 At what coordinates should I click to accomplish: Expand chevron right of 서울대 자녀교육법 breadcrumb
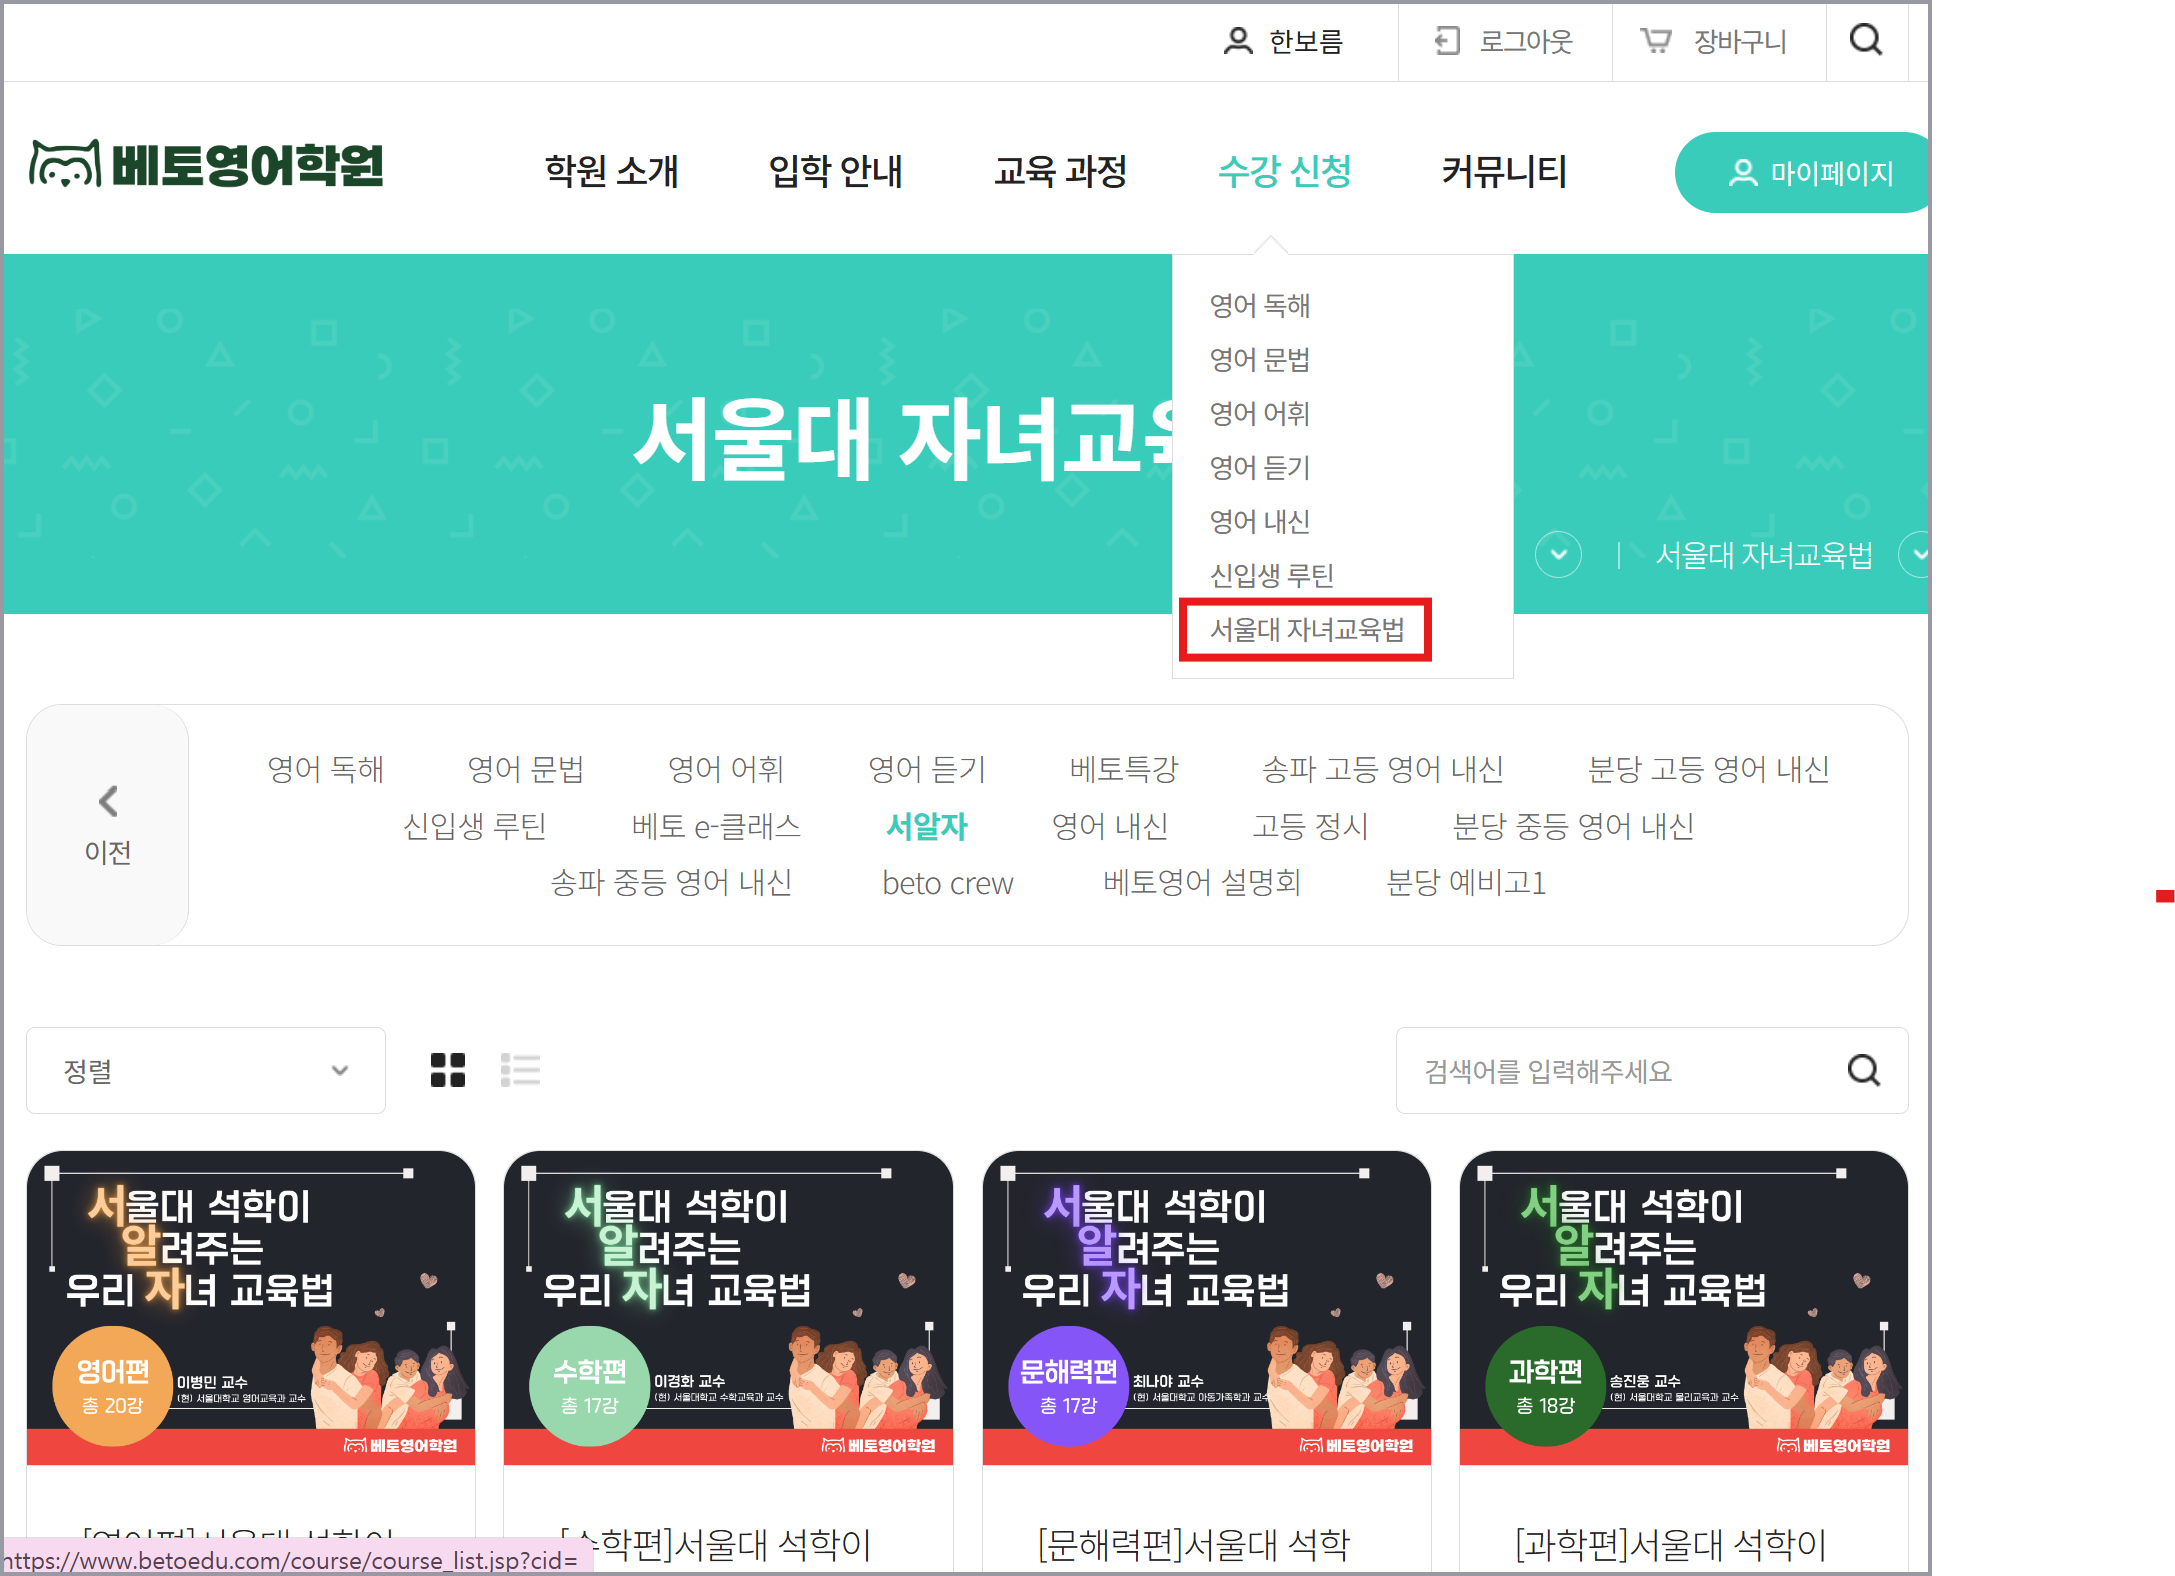click(1915, 554)
